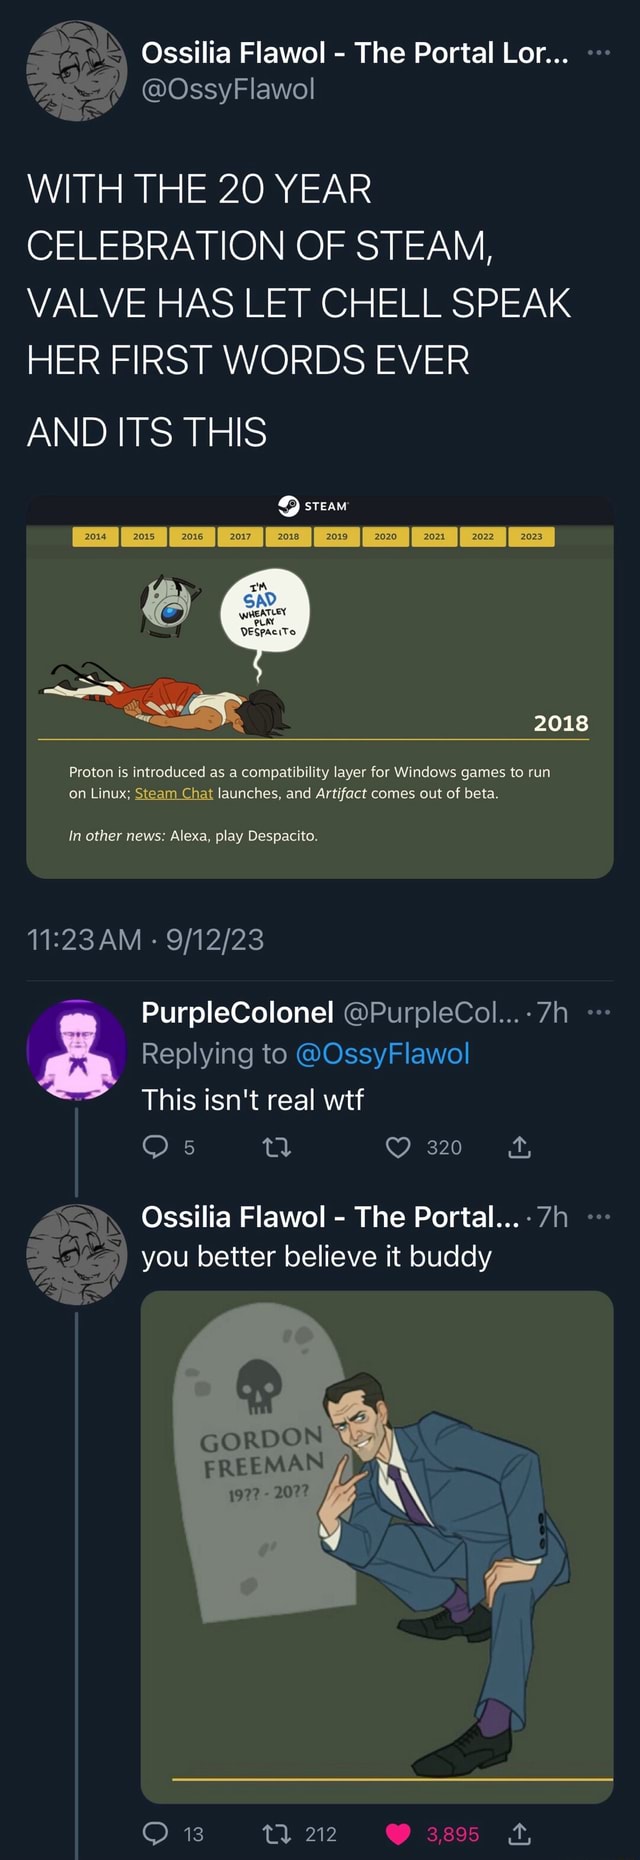The image size is (640, 1860).
Task: Unlike the reply with 3,895 likes
Action: click(x=398, y=1833)
